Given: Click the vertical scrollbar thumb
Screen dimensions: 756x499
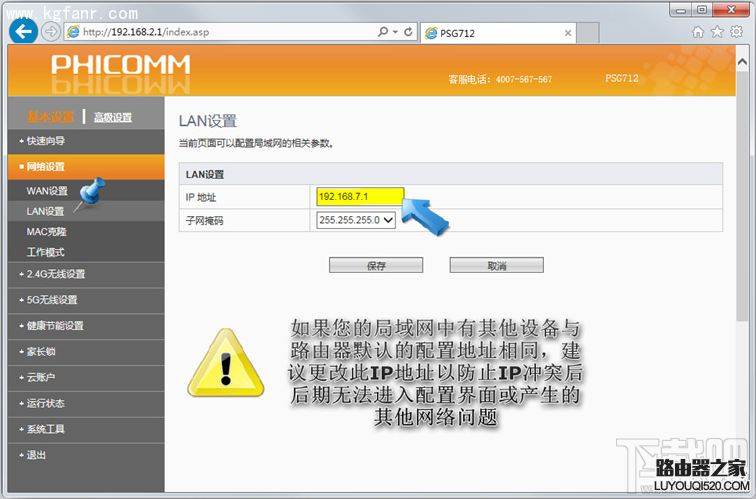Looking at the screenshot, I should [742, 195].
